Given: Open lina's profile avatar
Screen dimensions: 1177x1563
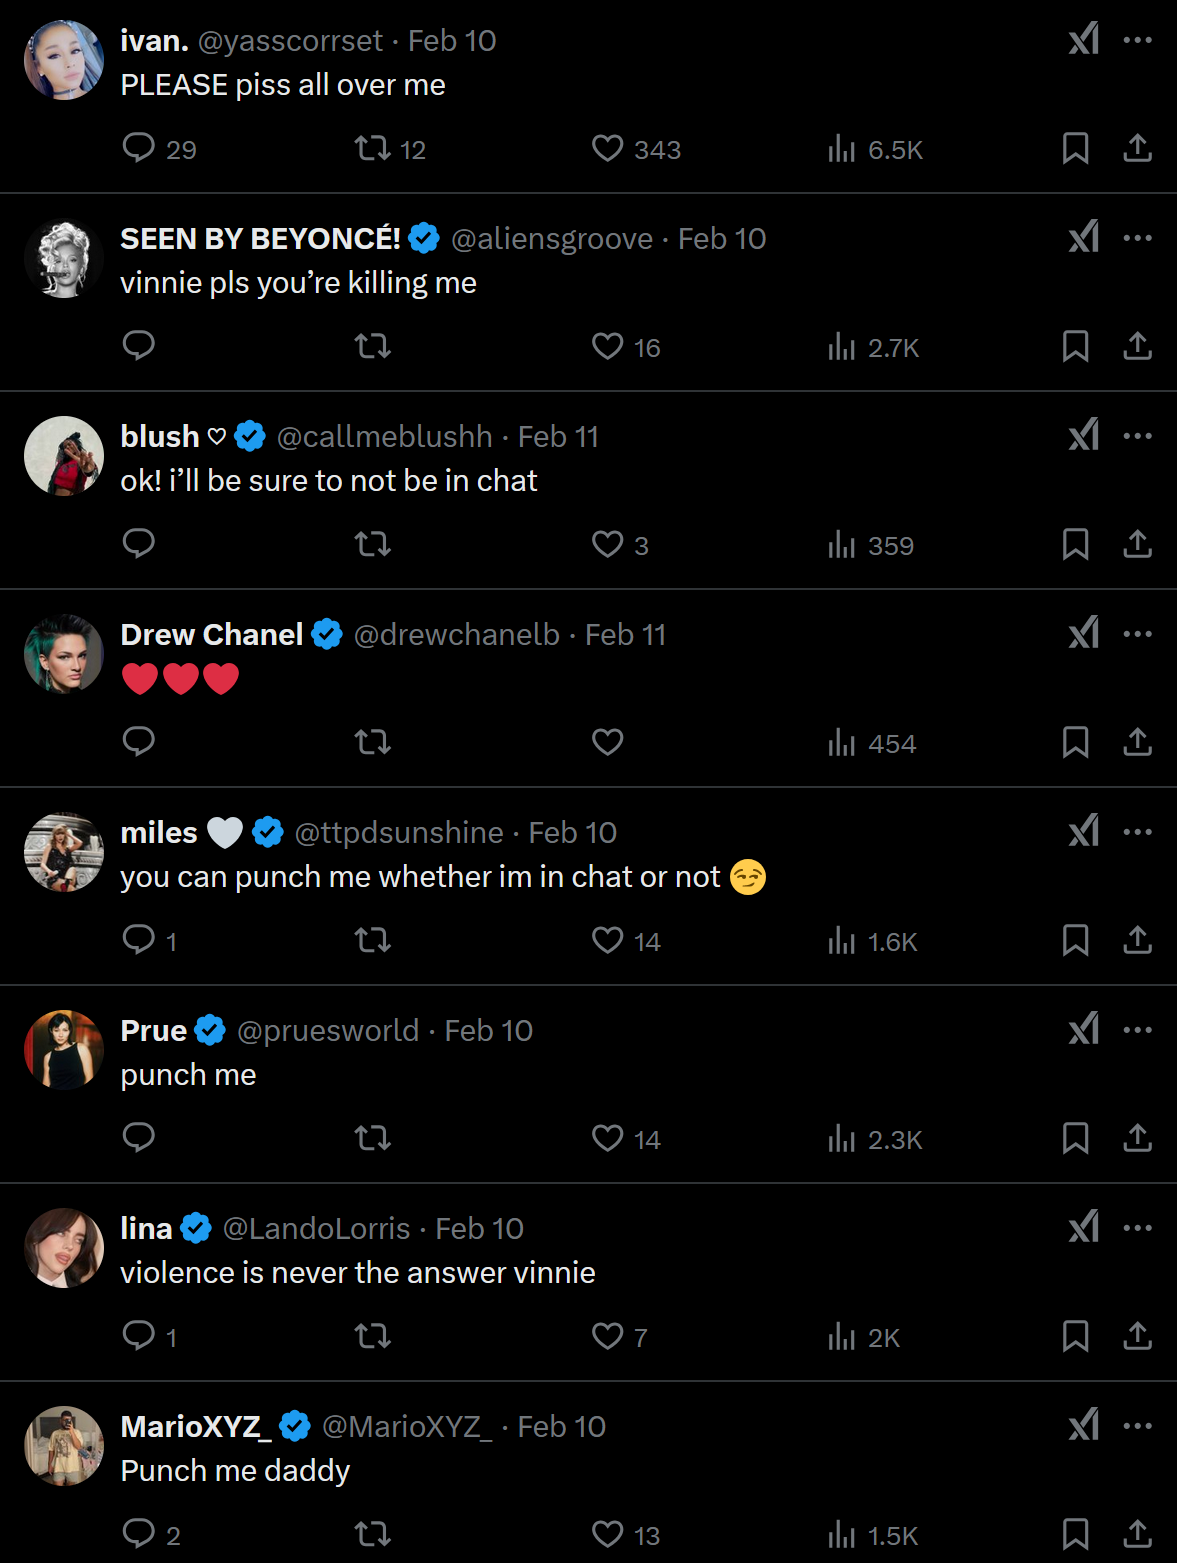Looking at the screenshot, I should (64, 1248).
